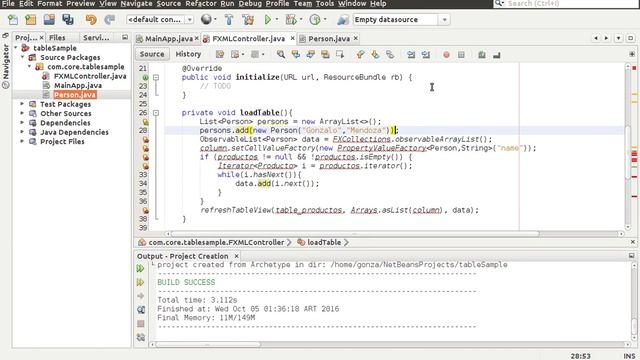This screenshot has height=360, width=640.
Task: Click the com.core.tablesample.FXMLController breadcrumb
Action: pyautogui.click(x=216, y=242)
